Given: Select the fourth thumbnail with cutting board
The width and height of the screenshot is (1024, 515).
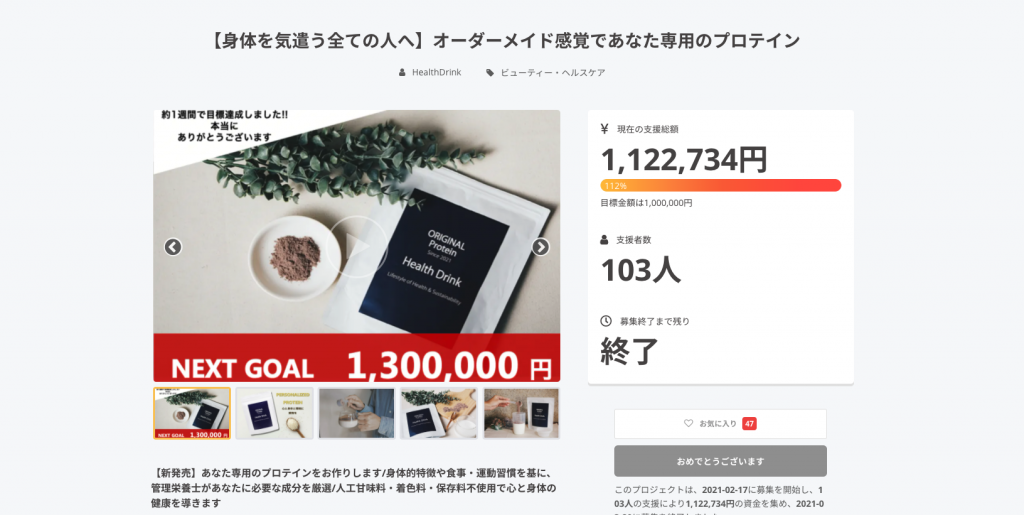Looking at the screenshot, I should [x=439, y=413].
